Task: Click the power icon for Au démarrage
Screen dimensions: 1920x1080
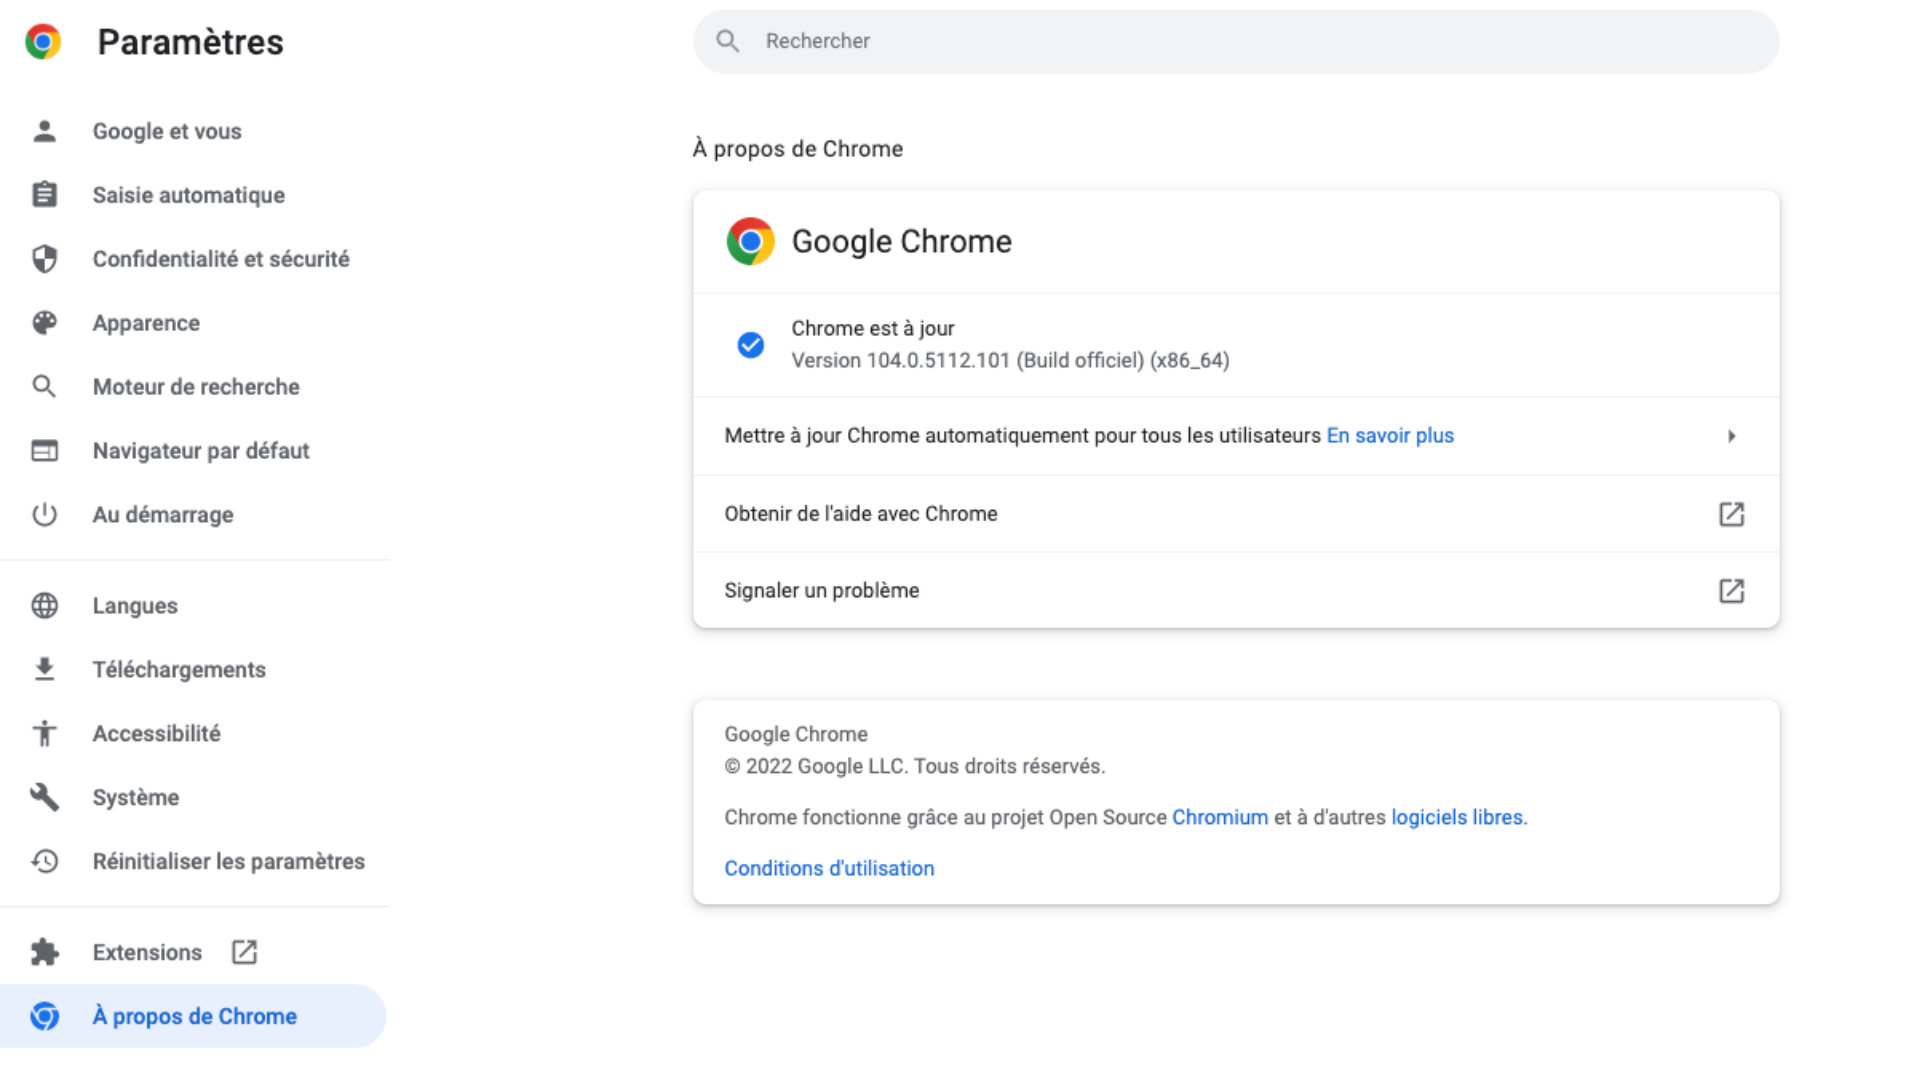Action: pyautogui.click(x=44, y=514)
